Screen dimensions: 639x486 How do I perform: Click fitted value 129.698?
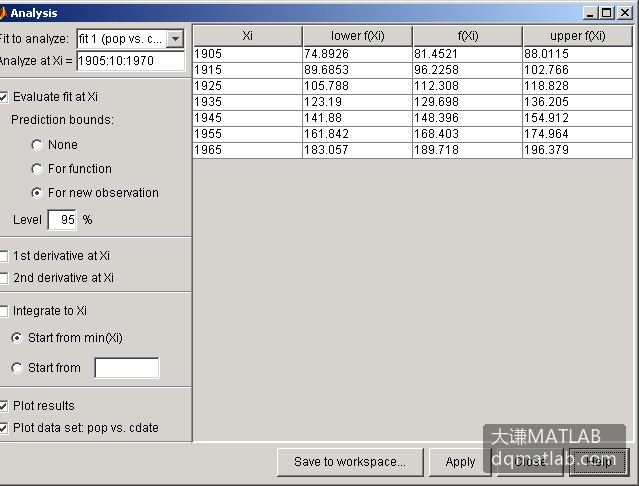coord(467,102)
